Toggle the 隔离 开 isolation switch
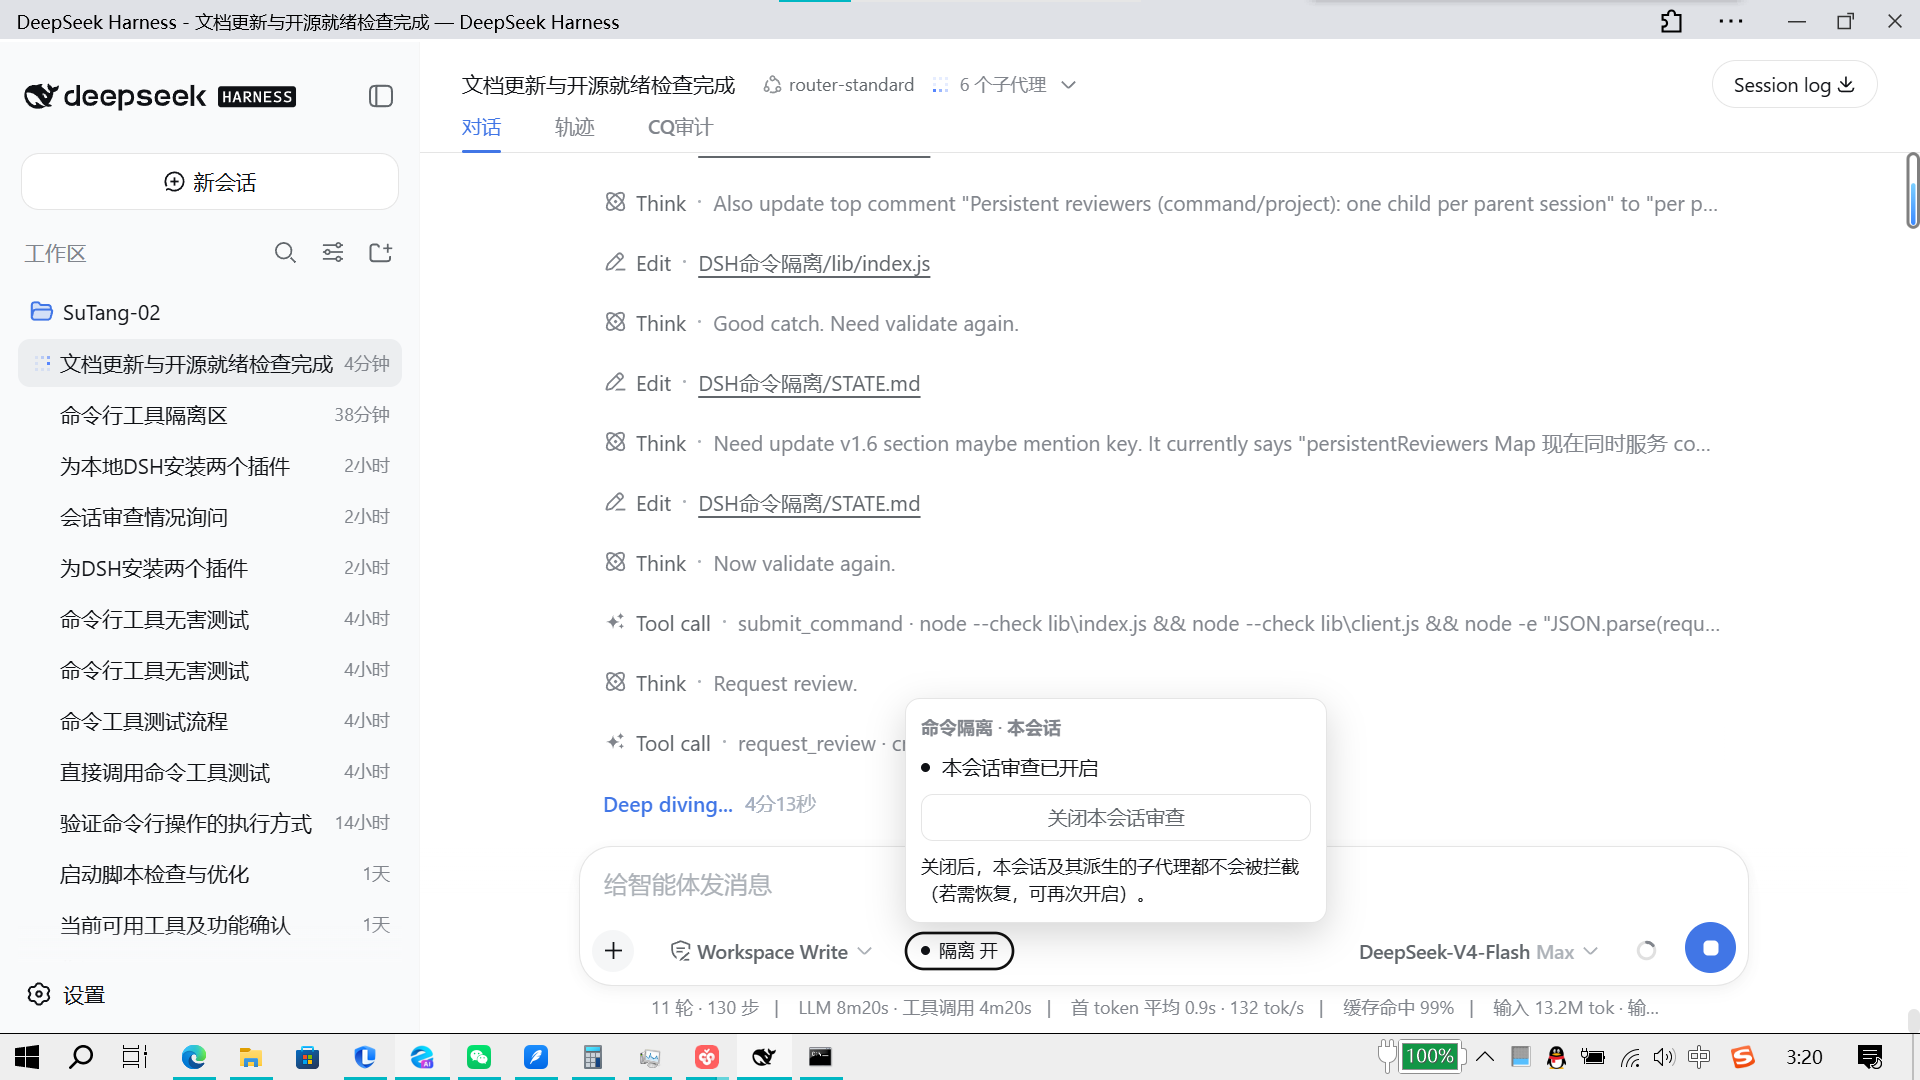The width and height of the screenshot is (1920, 1080). [x=959, y=950]
